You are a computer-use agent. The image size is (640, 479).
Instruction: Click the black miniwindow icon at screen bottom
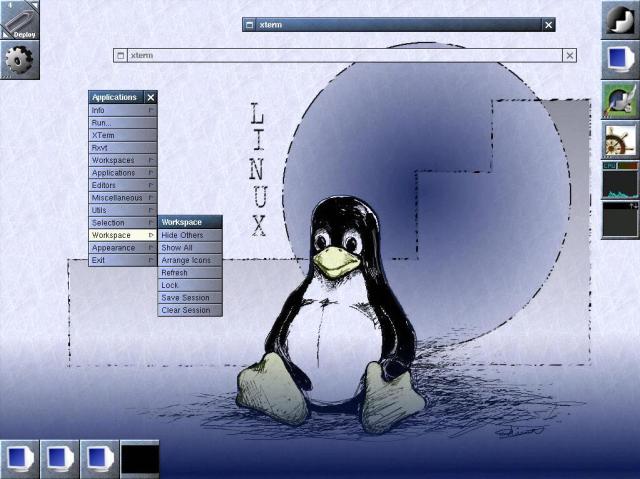coord(140,458)
